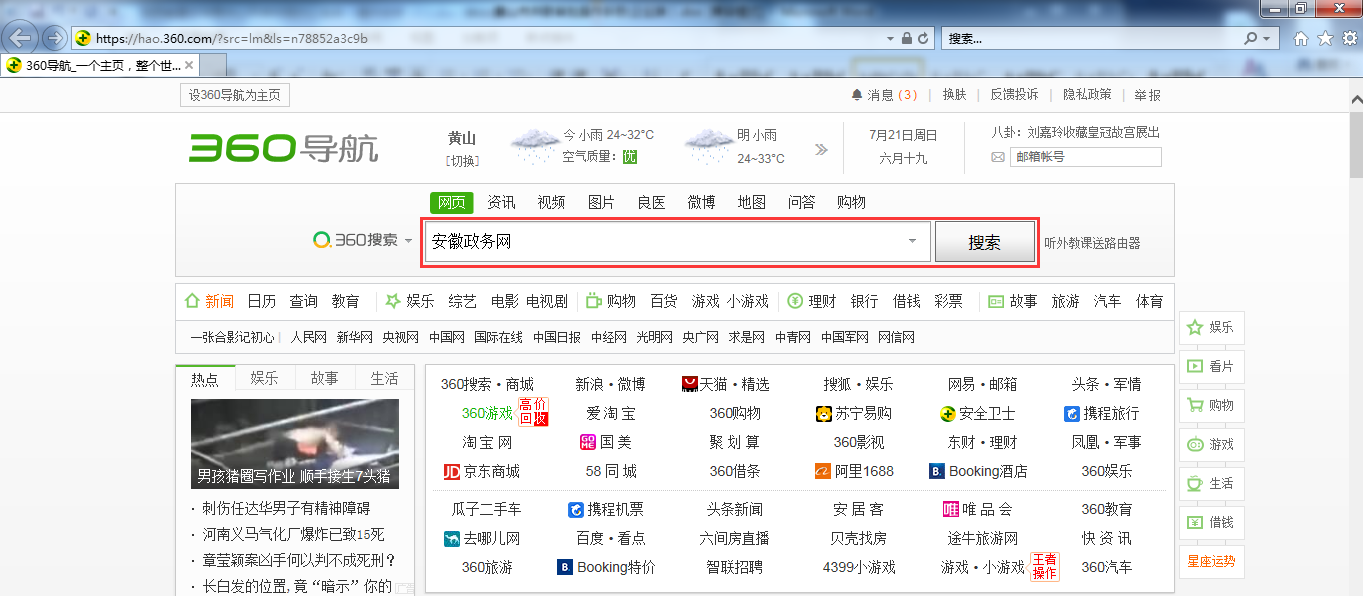Screen dimensions: 1363x596
Task: Click the 京东商城 JD icon
Action: point(452,471)
